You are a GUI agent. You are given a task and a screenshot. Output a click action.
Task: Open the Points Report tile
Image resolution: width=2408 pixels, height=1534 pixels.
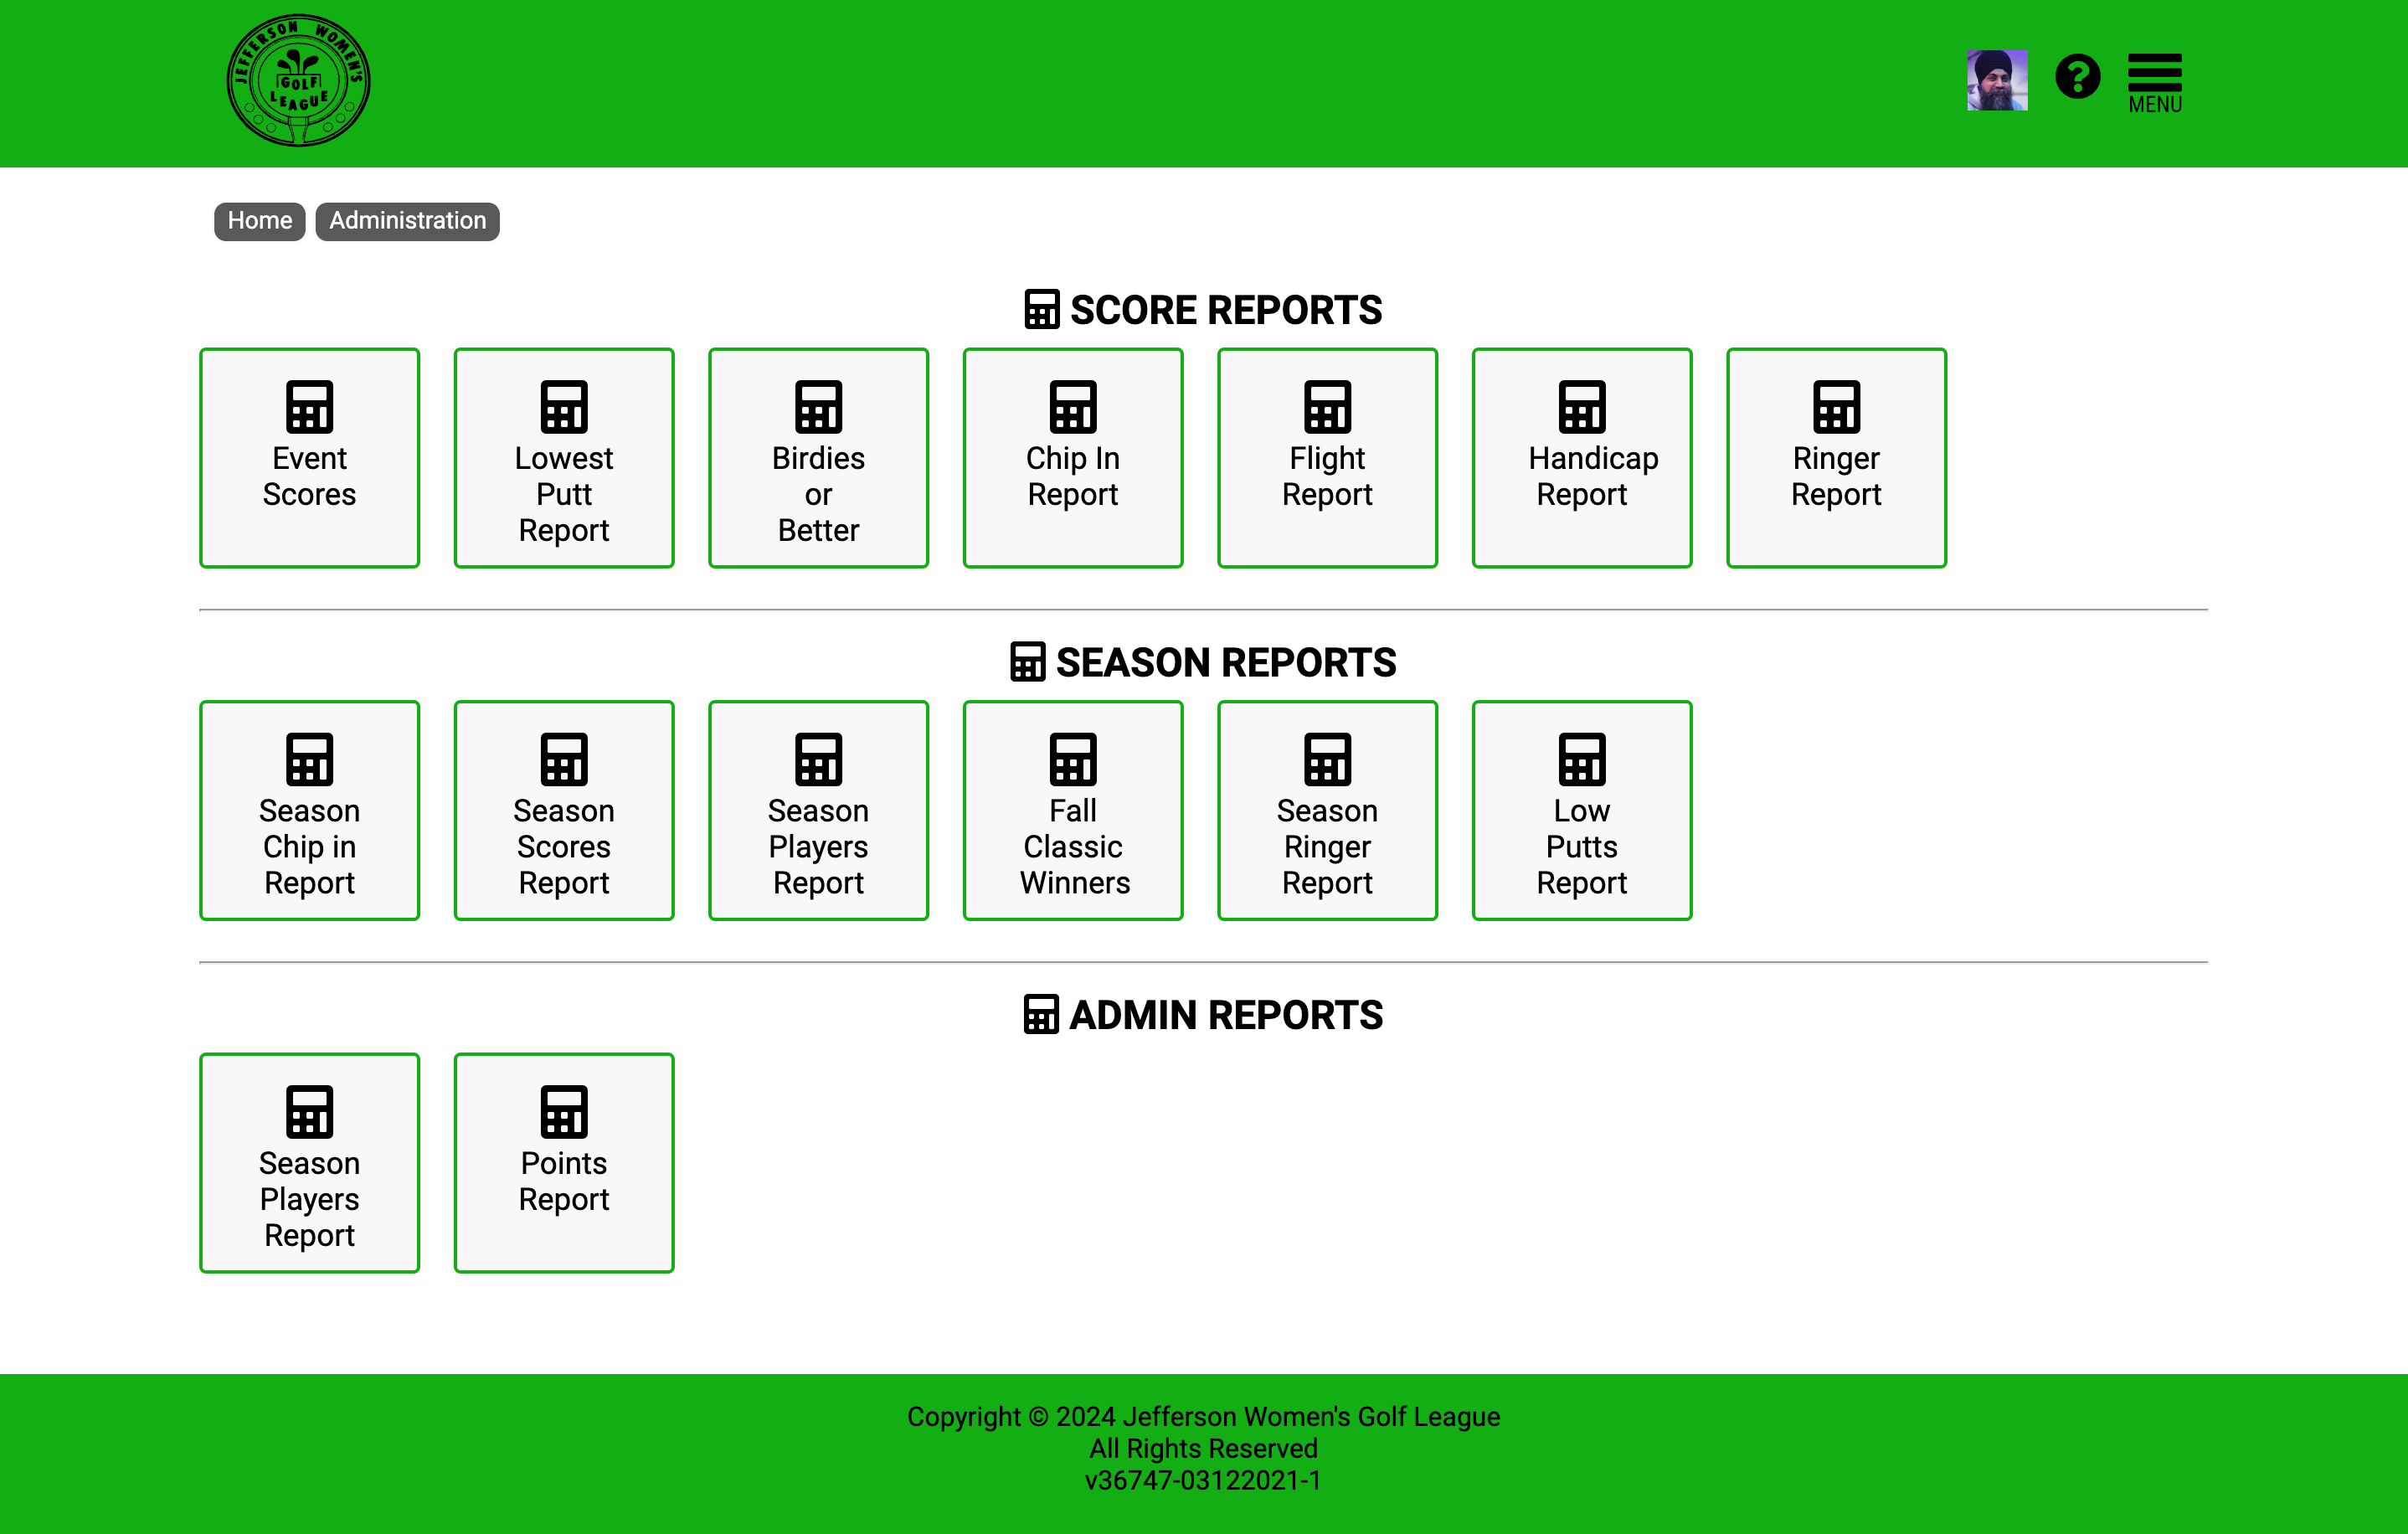point(564,1163)
